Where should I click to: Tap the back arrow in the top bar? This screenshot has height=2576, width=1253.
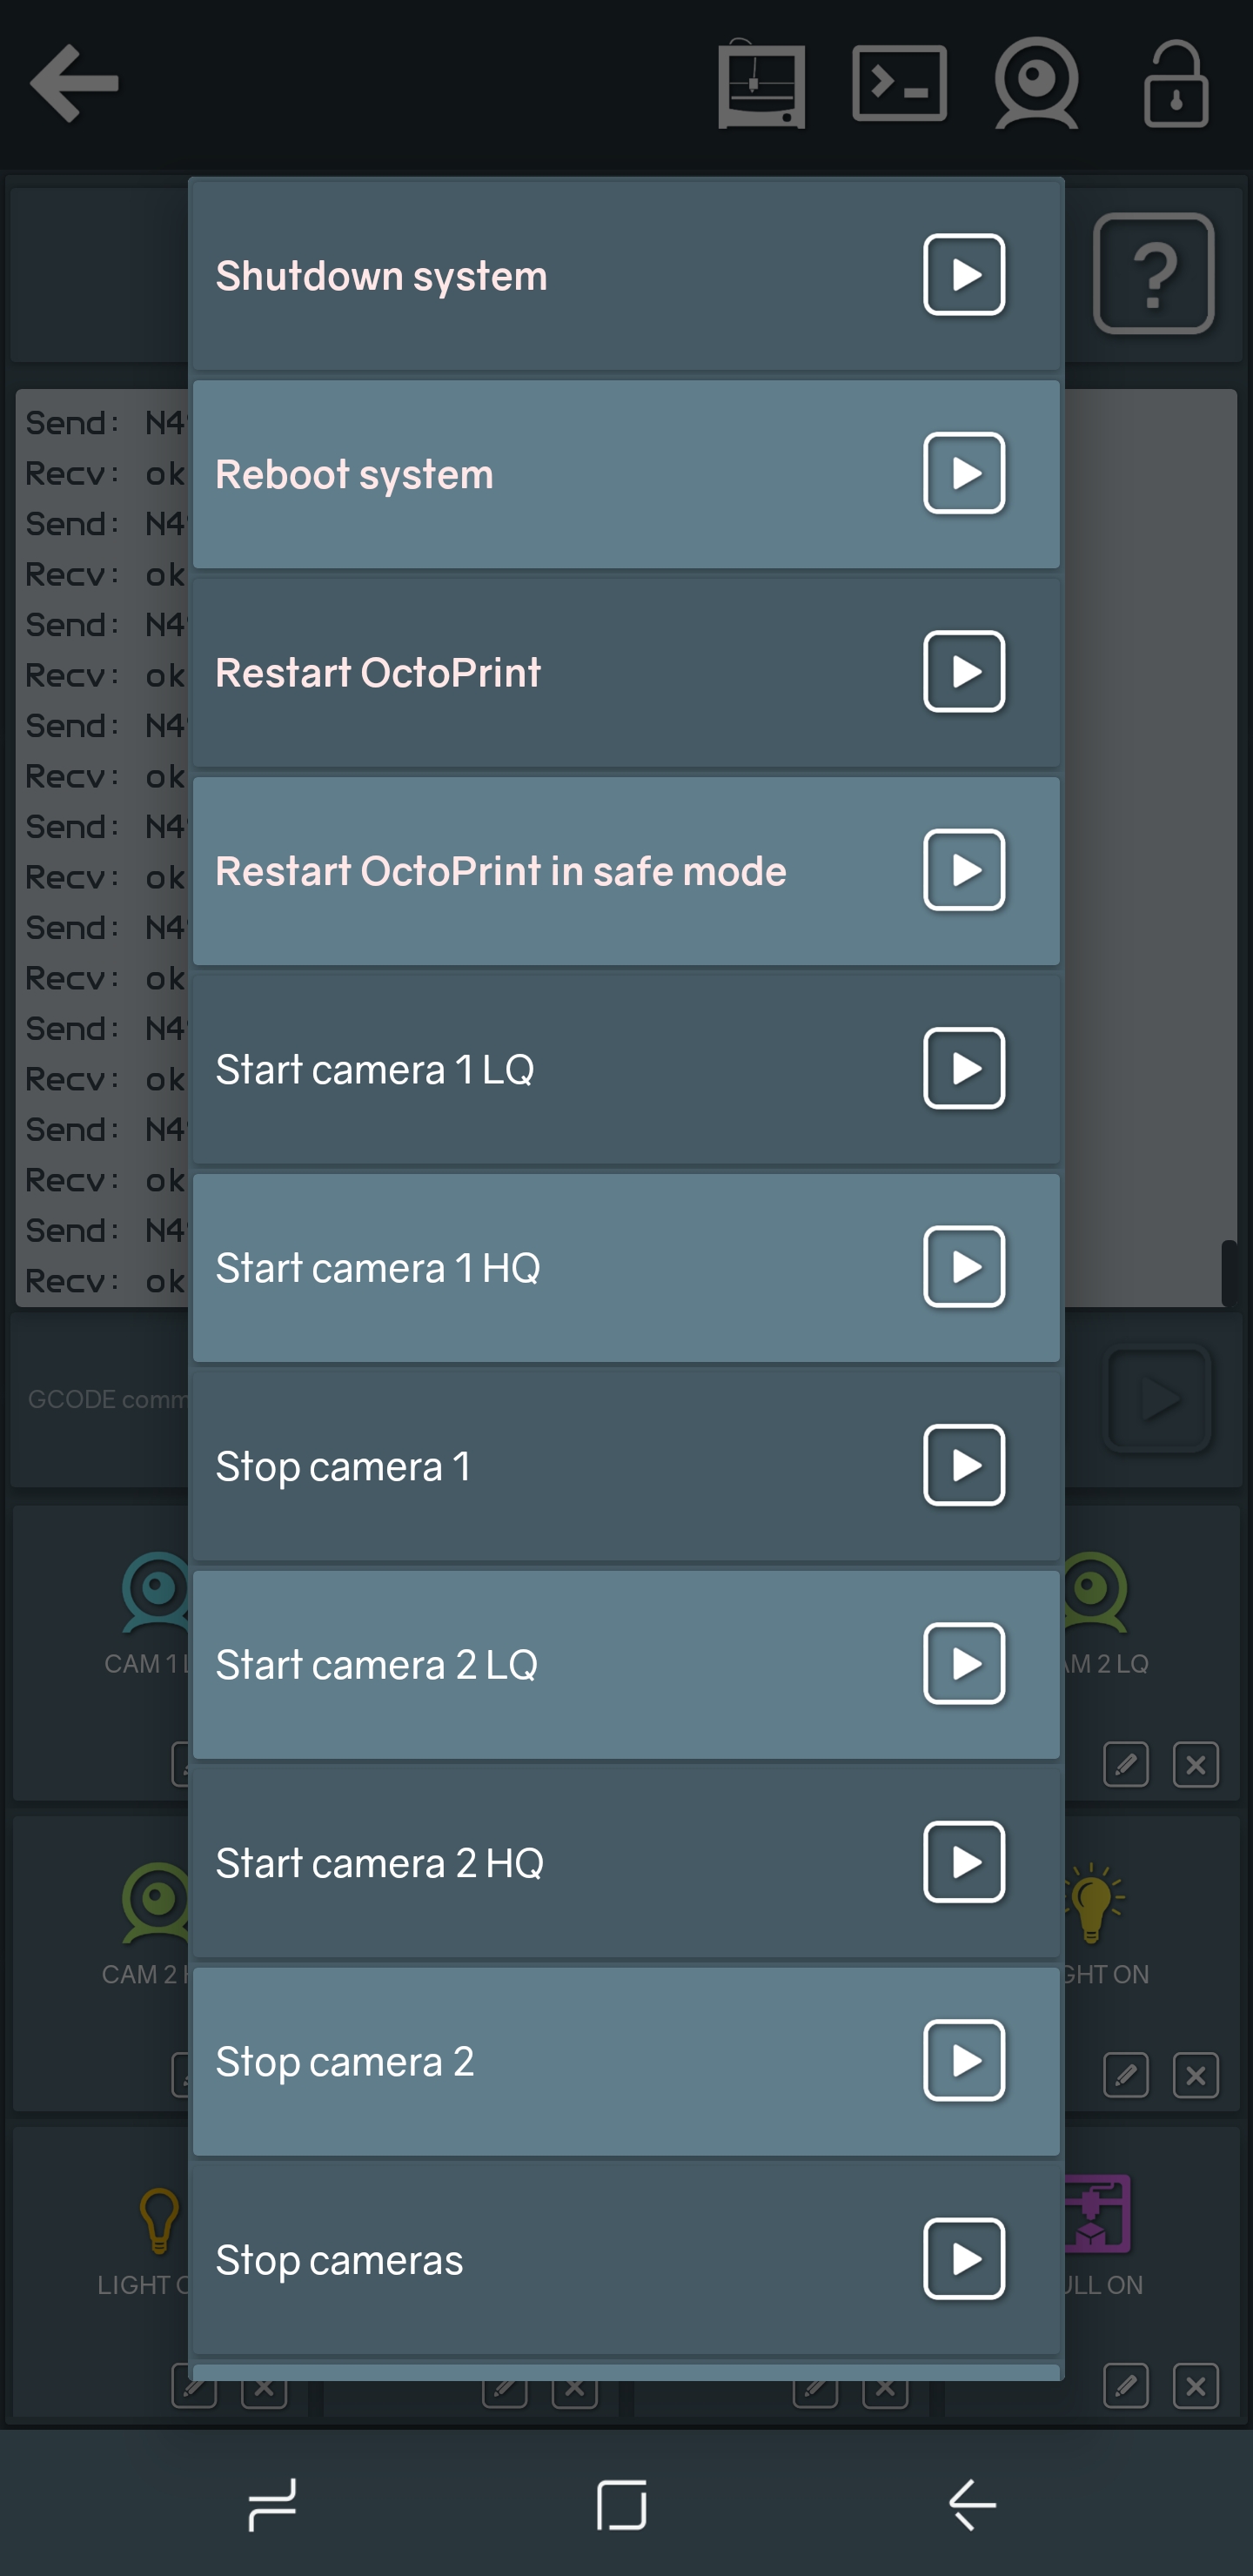coord(75,84)
